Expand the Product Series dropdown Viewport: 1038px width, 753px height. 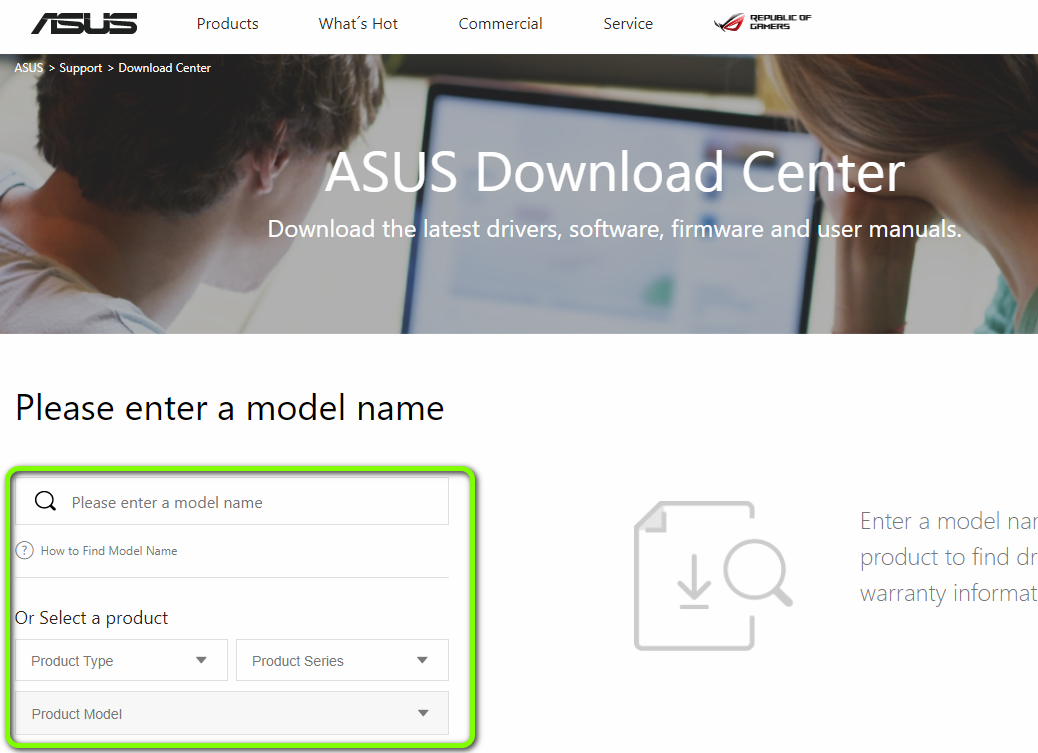pos(342,660)
